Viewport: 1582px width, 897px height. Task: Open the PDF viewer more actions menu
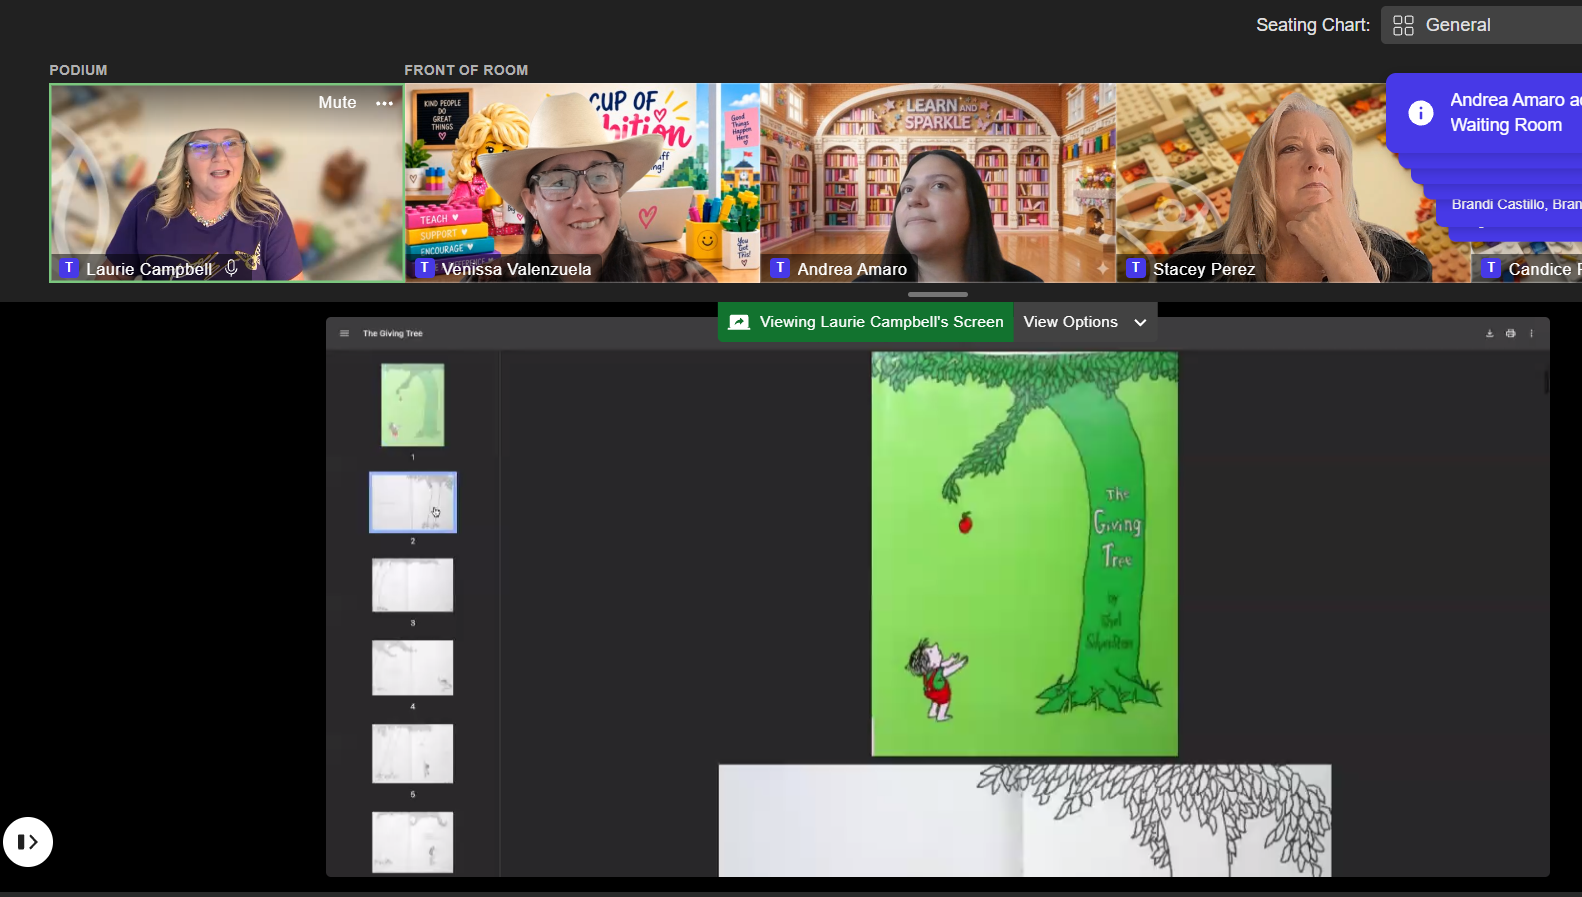1531,333
